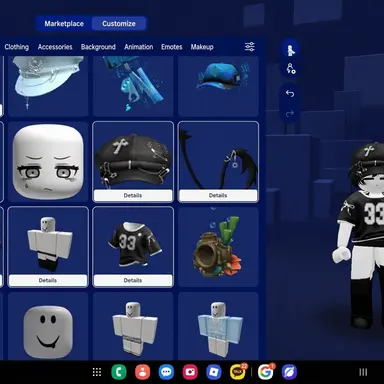This screenshot has width=384, height=384.
Task: Open the Background category
Action: tap(98, 47)
